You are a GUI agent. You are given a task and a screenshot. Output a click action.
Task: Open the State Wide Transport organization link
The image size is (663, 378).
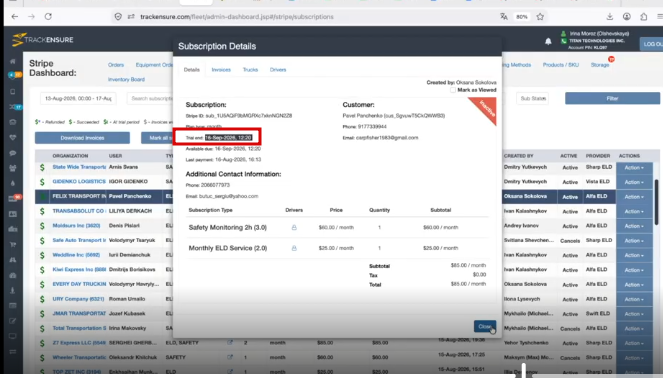[79, 167]
